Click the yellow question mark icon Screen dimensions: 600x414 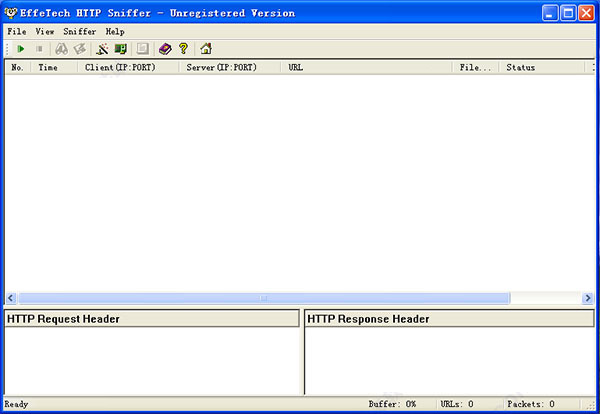click(x=184, y=49)
